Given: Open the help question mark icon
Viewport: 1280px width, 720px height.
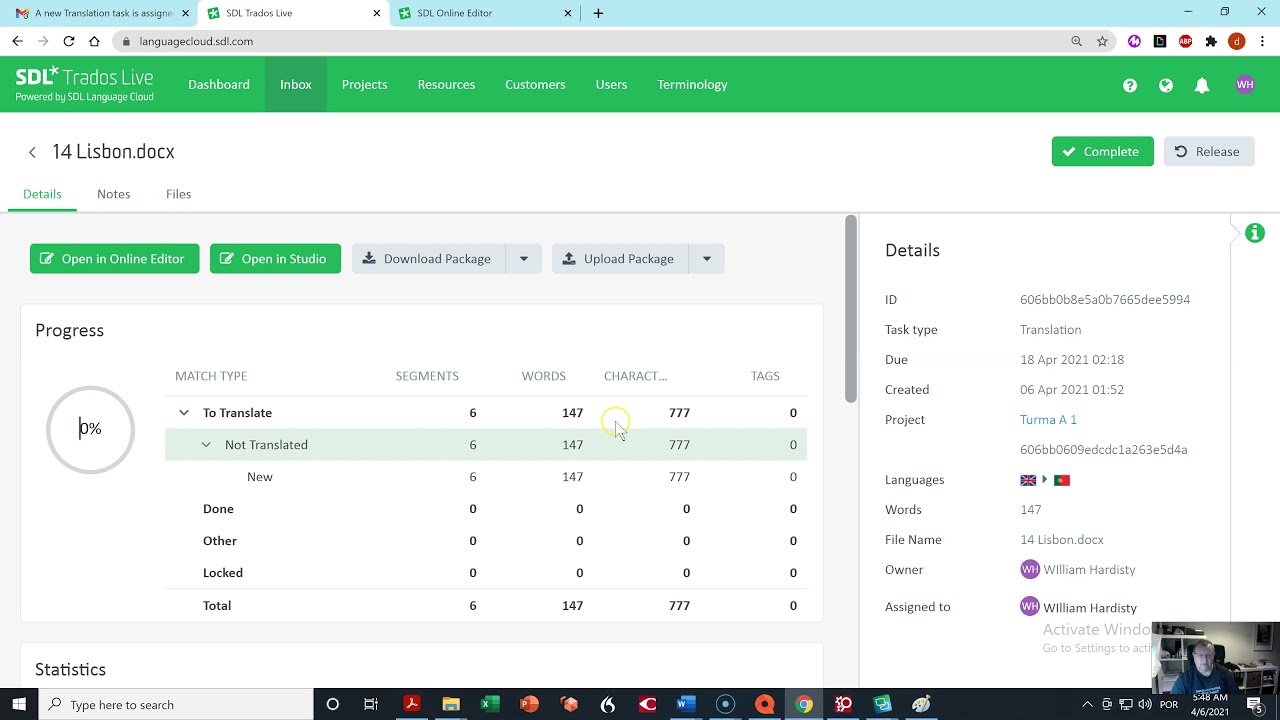Looking at the screenshot, I should pyautogui.click(x=1130, y=85).
